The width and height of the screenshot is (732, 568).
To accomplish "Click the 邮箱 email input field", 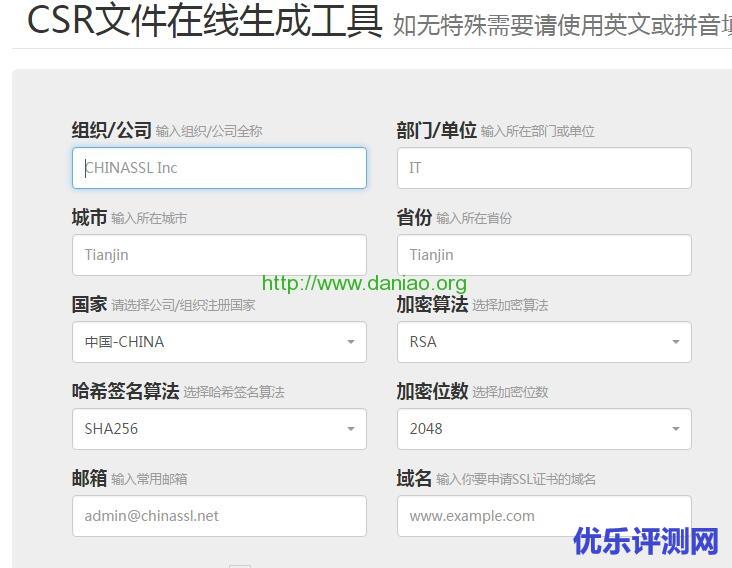I will (219, 516).
